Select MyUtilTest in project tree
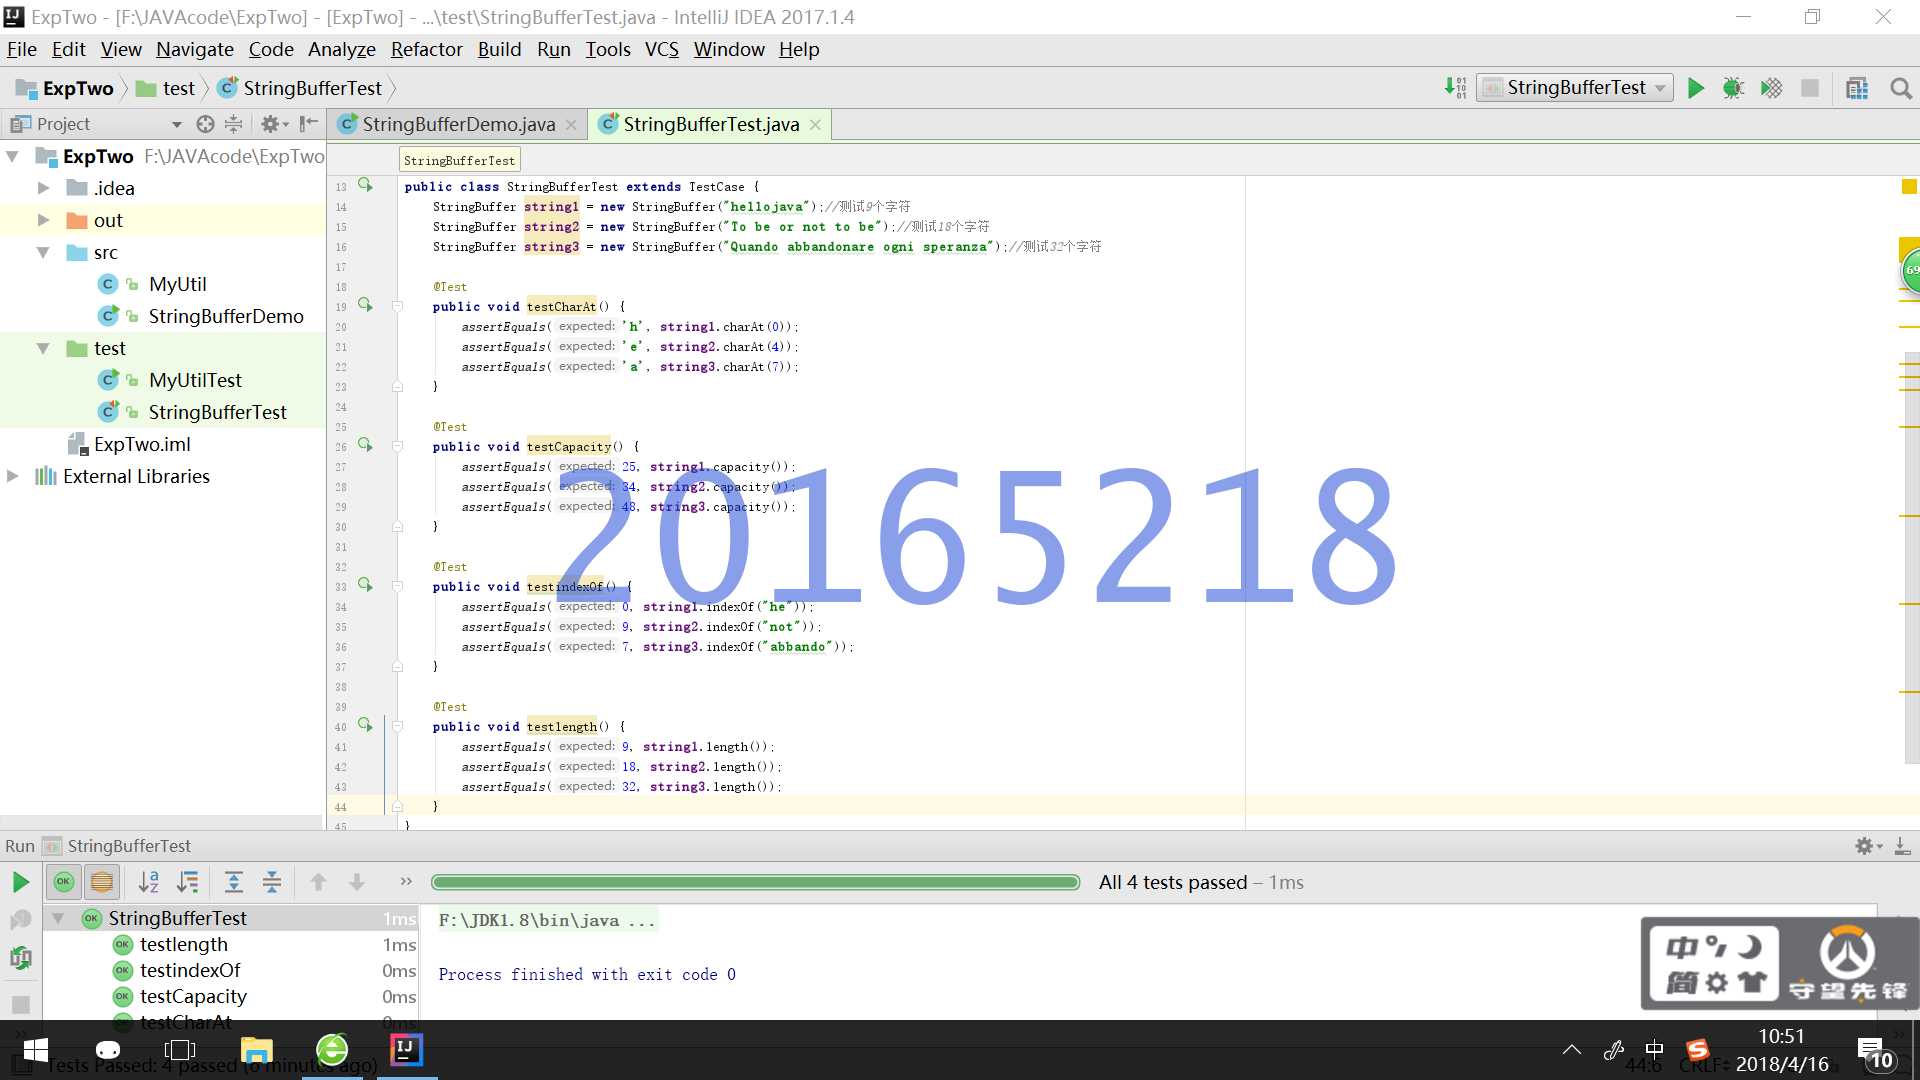Viewport: 1920px width, 1080px height. point(195,380)
